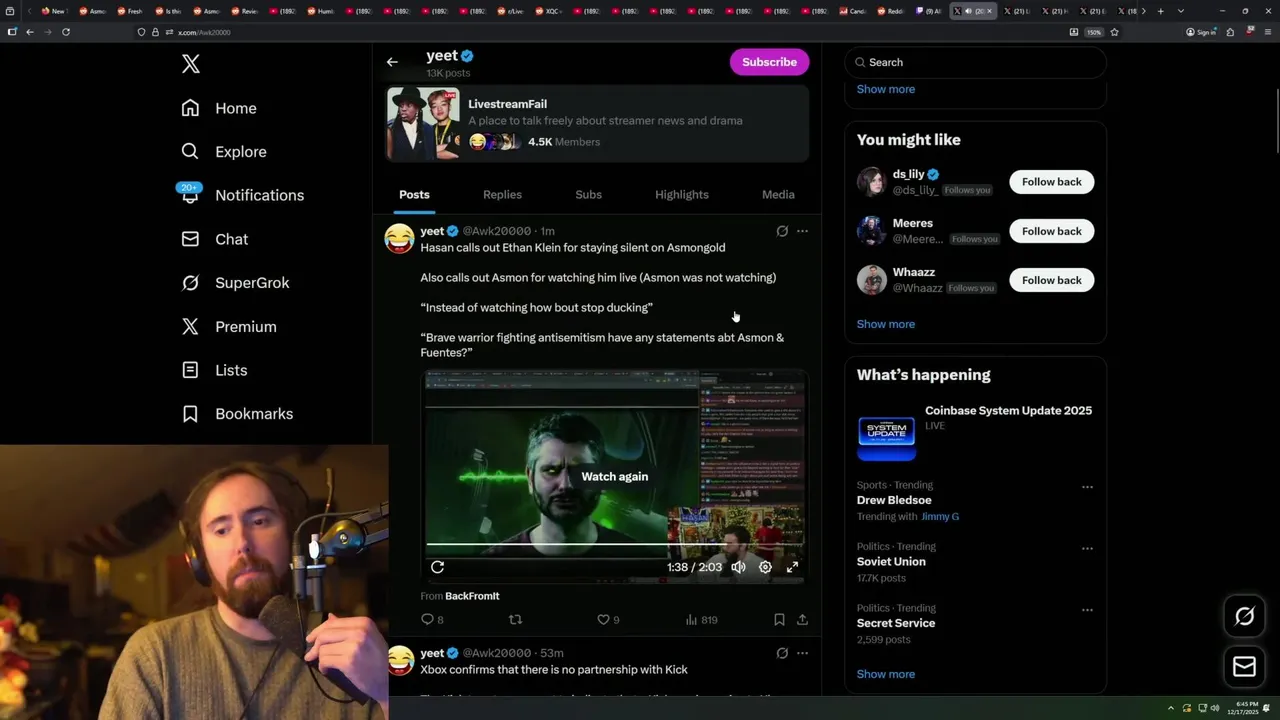Click the video replay icon
The width and height of the screenshot is (1280, 720).
437,567
